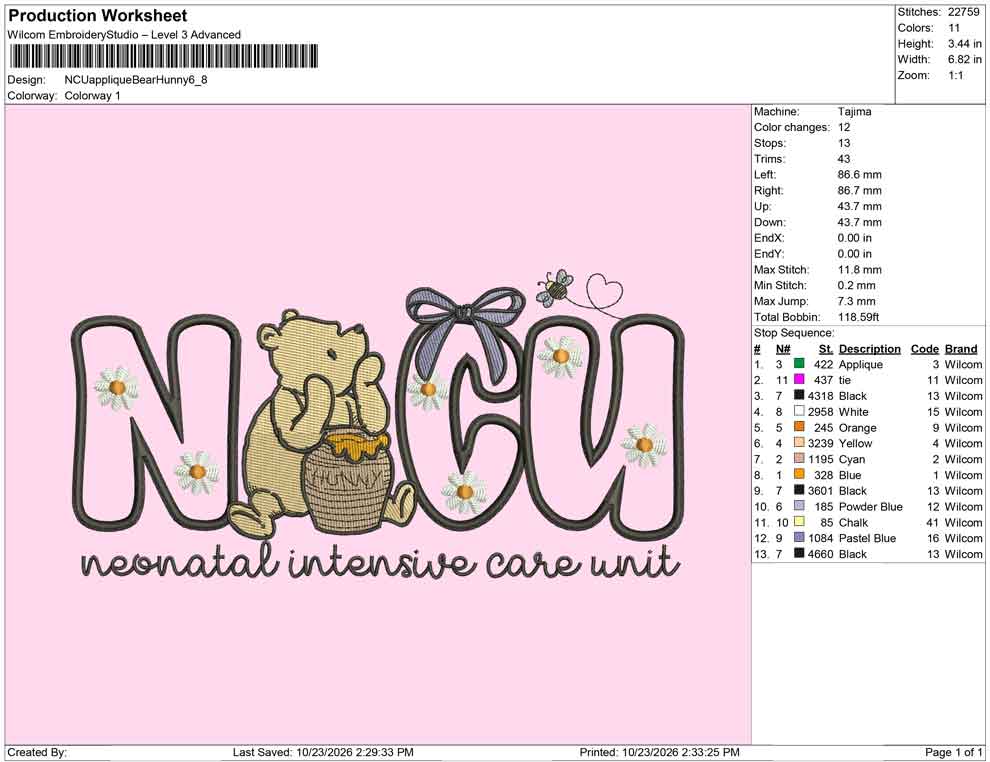Viewport: 990px width, 762px height.
Task: Pick the black swatch for stitch 4318
Action: [x=799, y=395]
